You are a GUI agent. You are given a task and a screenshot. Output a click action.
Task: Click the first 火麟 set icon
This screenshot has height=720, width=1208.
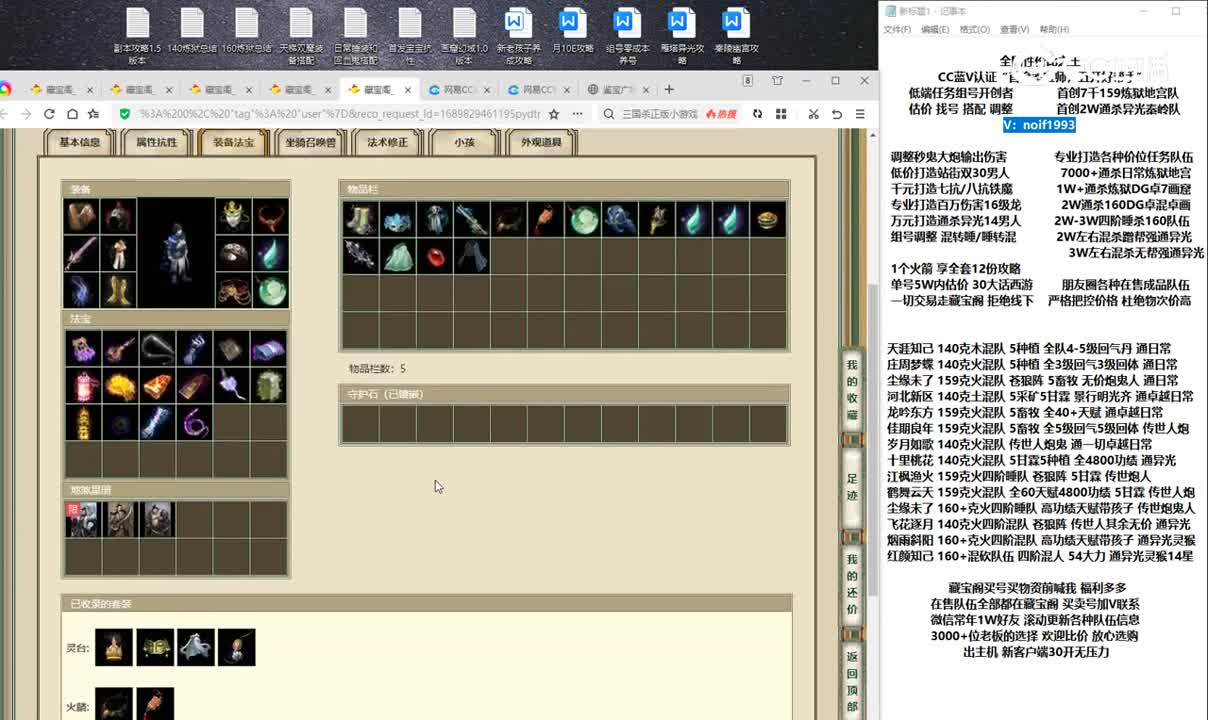[114, 703]
